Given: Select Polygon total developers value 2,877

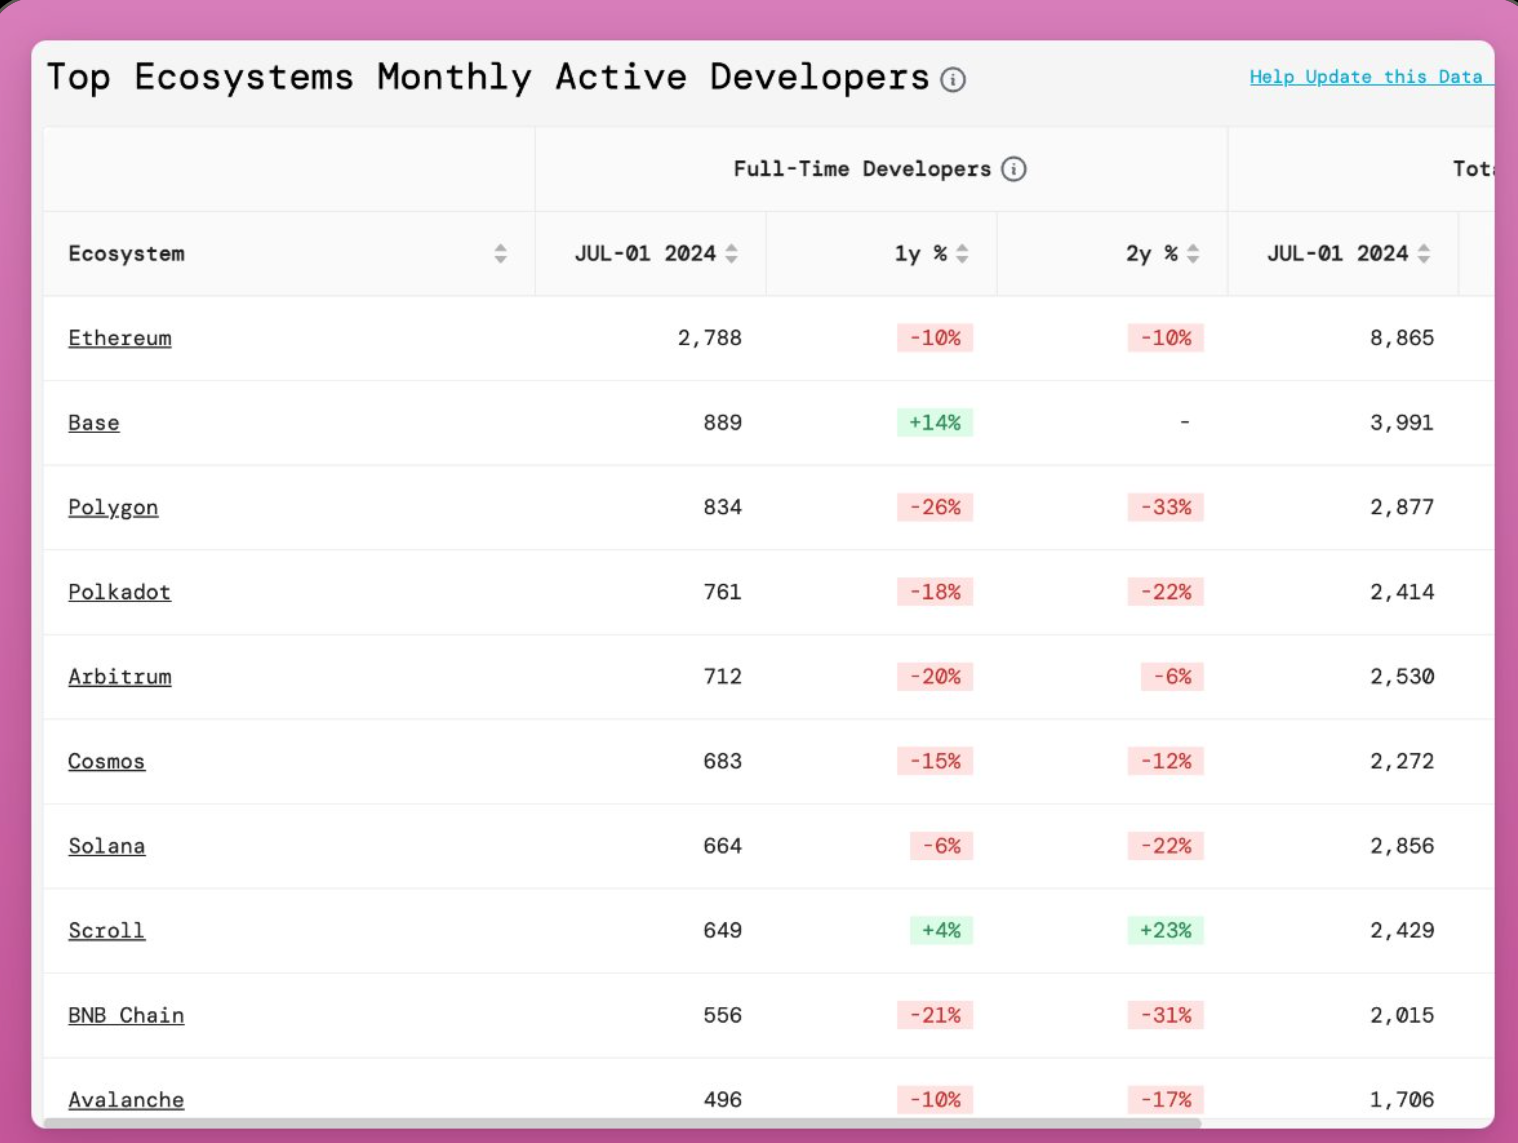Looking at the screenshot, I should point(1402,508).
